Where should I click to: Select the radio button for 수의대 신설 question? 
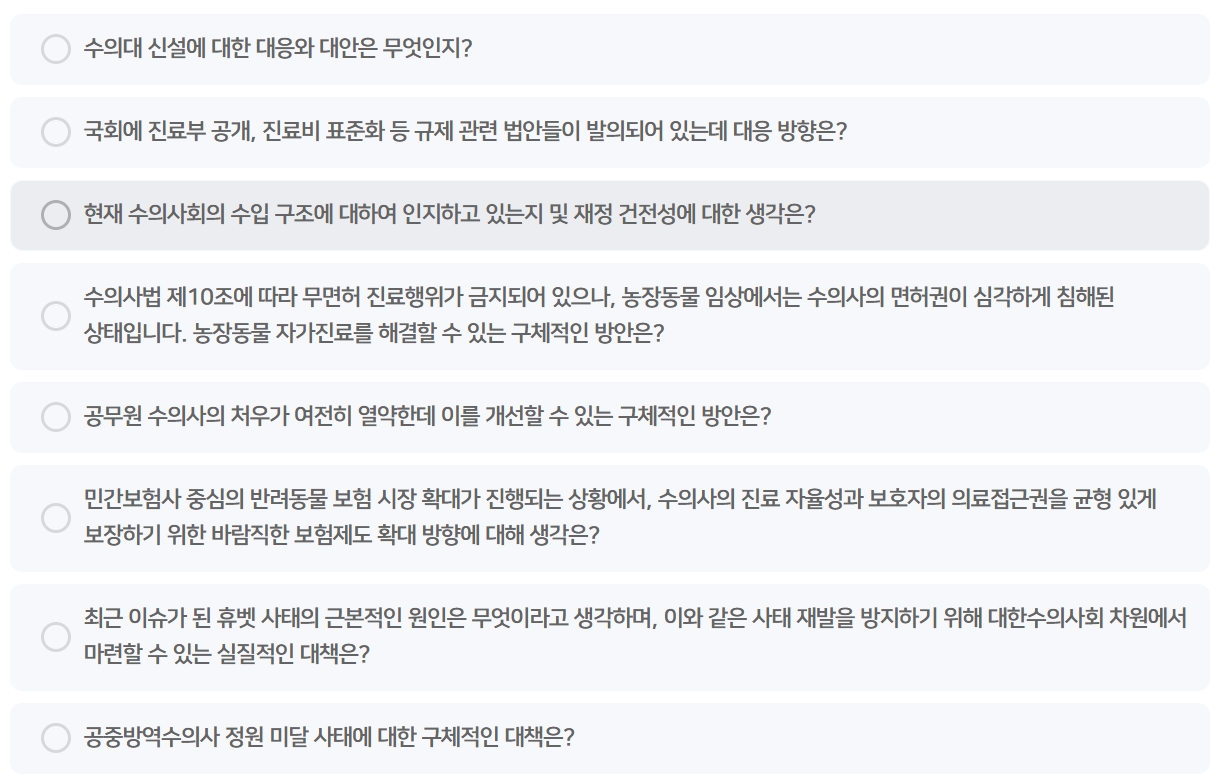(x=56, y=49)
